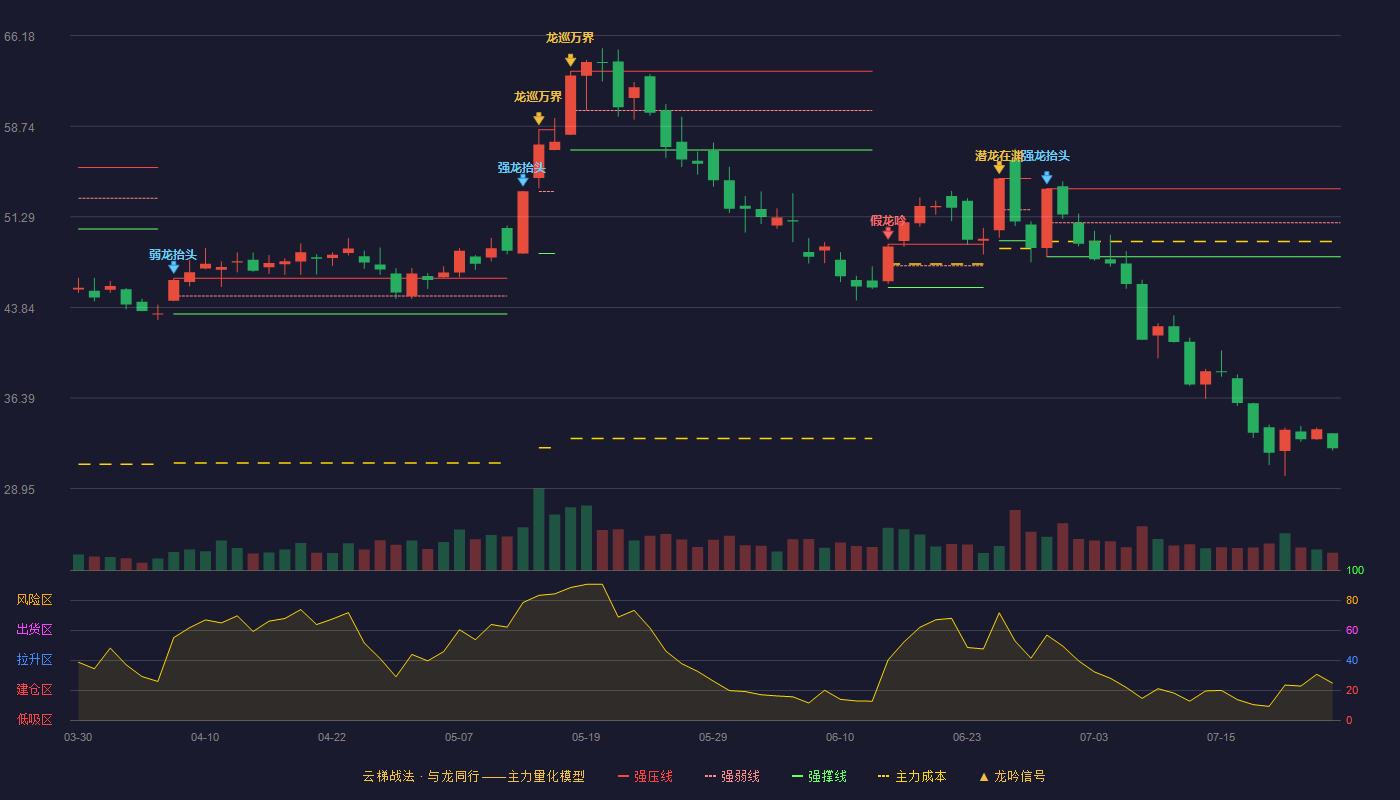
Task: Click the 05-19 date label
Action: tap(586, 737)
